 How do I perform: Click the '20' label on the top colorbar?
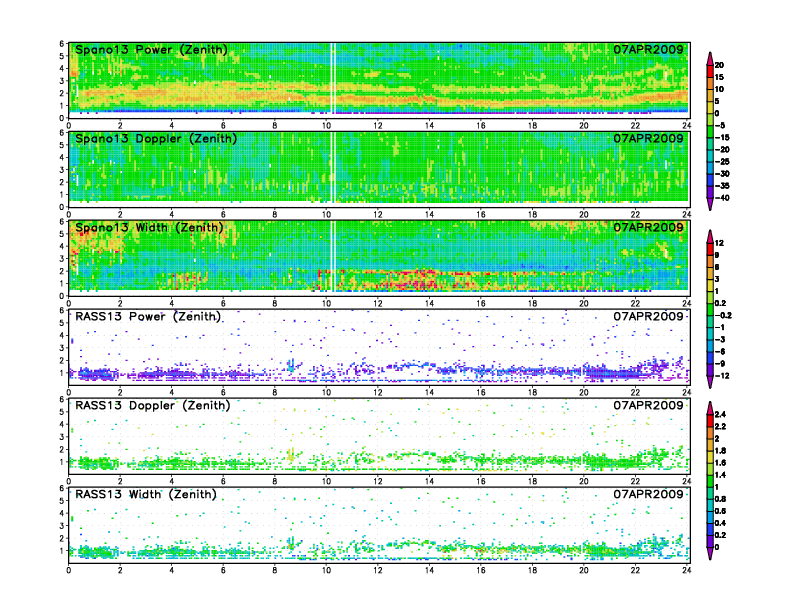click(719, 65)
